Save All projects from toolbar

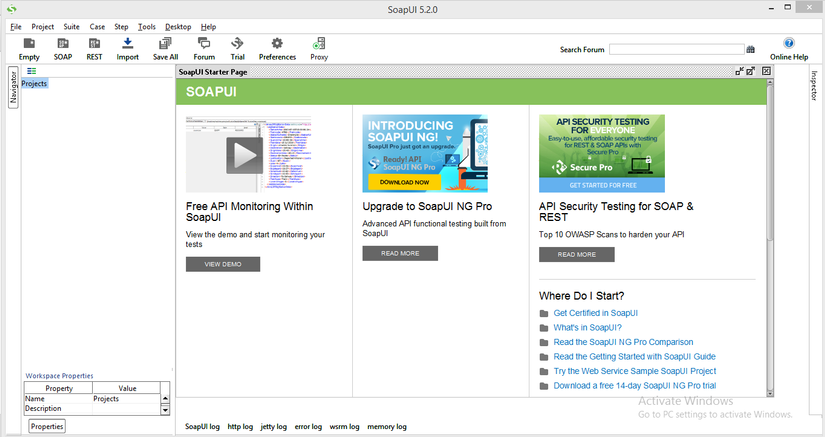pos(165,49)
